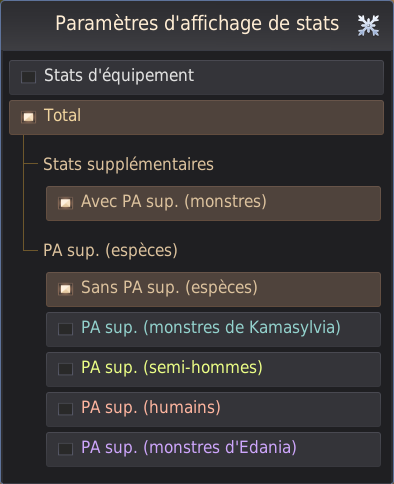Choose the yellow semi-hommes label

pos(172,368)
